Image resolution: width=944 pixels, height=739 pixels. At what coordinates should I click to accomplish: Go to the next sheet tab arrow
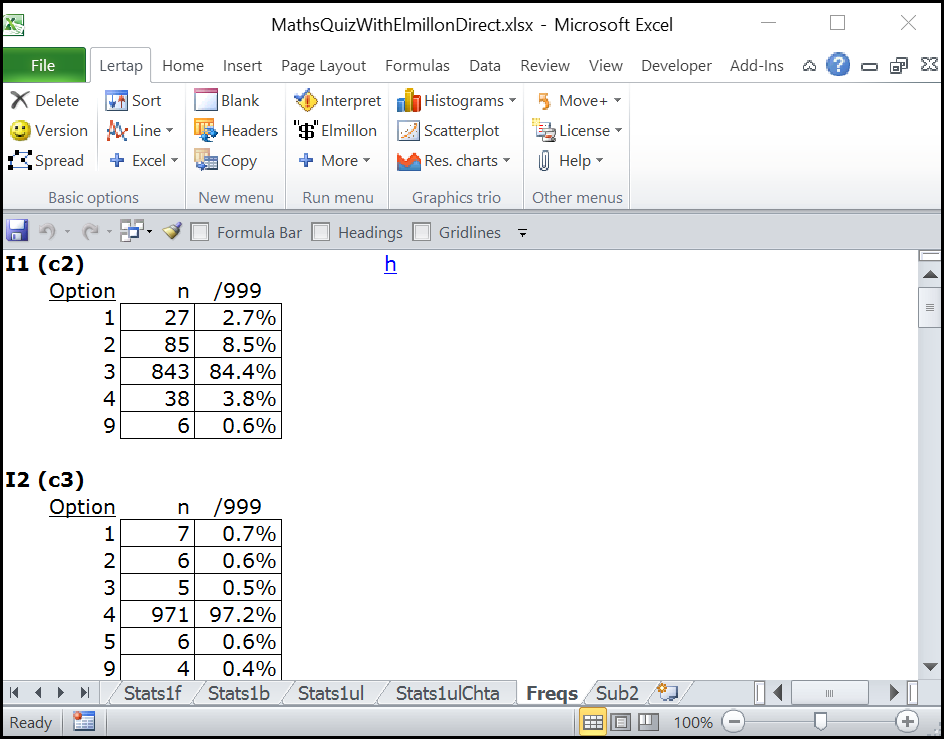(61, 693)
